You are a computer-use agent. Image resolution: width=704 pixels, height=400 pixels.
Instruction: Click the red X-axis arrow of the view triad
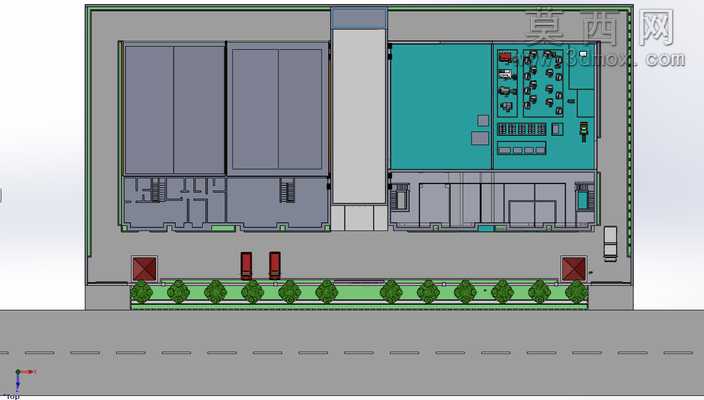[28, 372]
